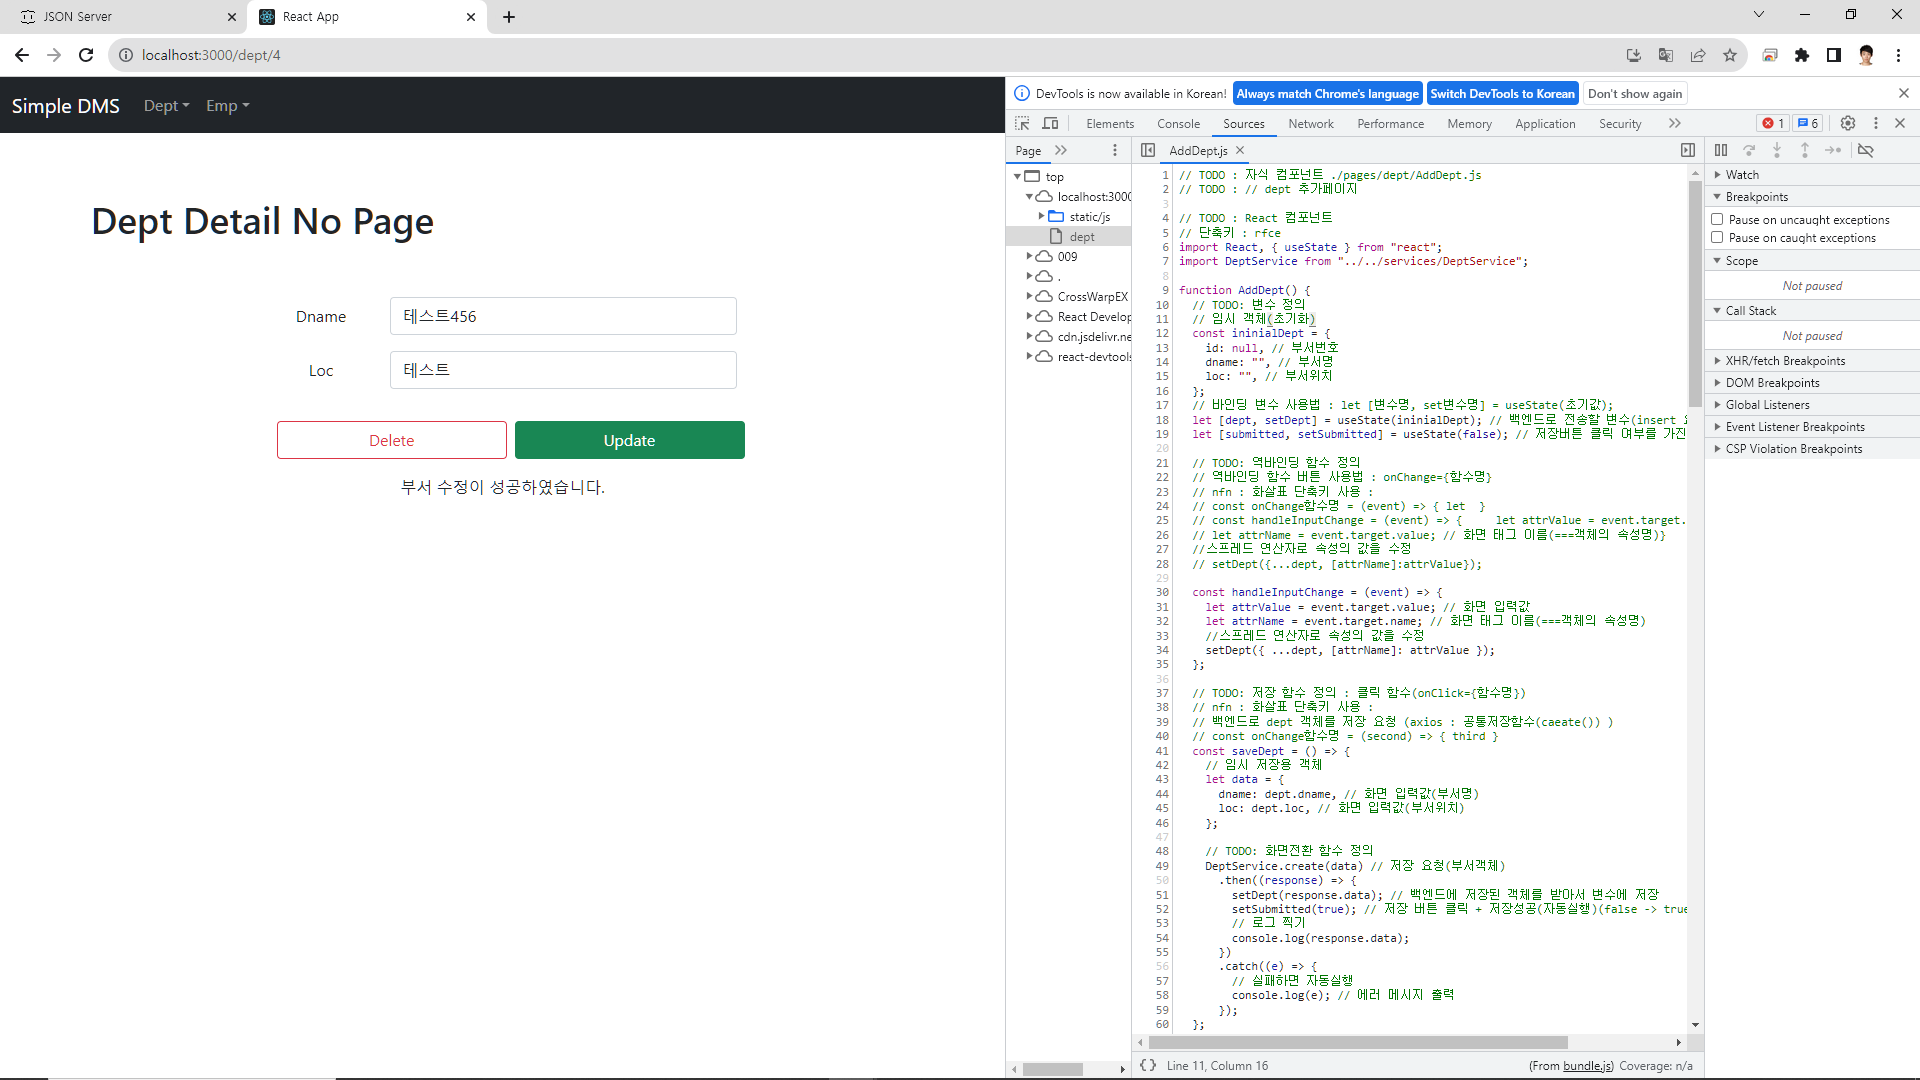
Task: Click the browser reload icon
Action: point(86,55)
